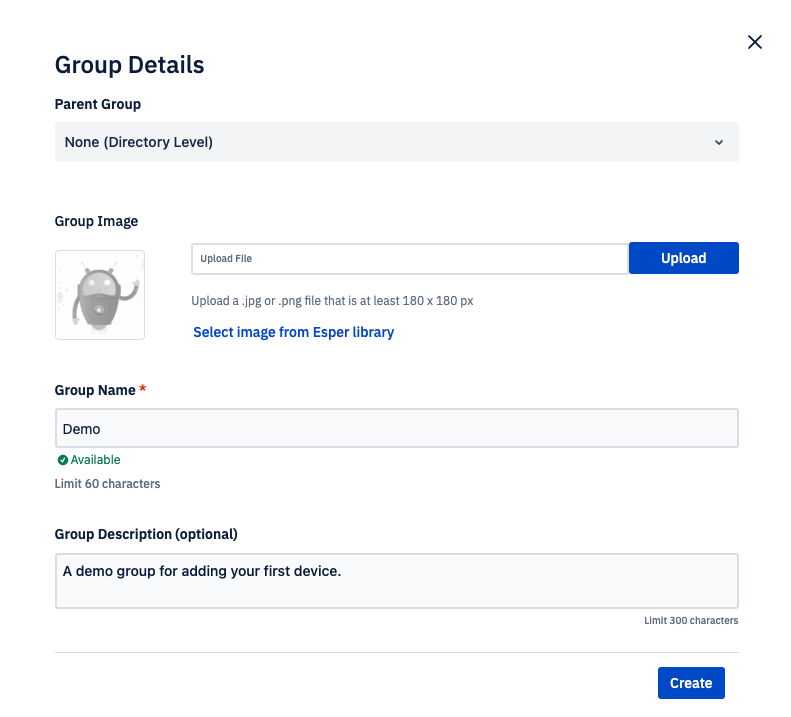Image resolution: width=791 pixels, height=717 pixels.
Task: Click into the Group Description text area
Action: pos(397,581)
